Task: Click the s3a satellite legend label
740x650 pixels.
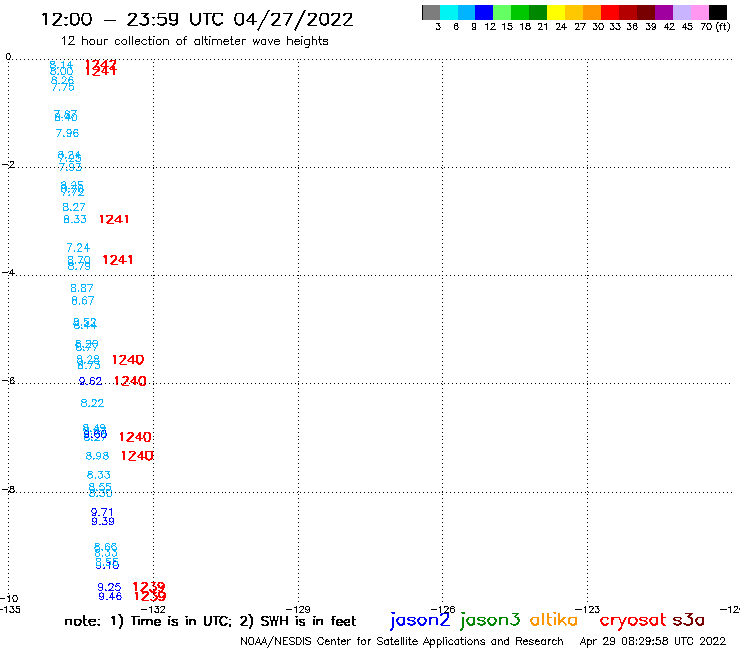Action: [689, 620]
